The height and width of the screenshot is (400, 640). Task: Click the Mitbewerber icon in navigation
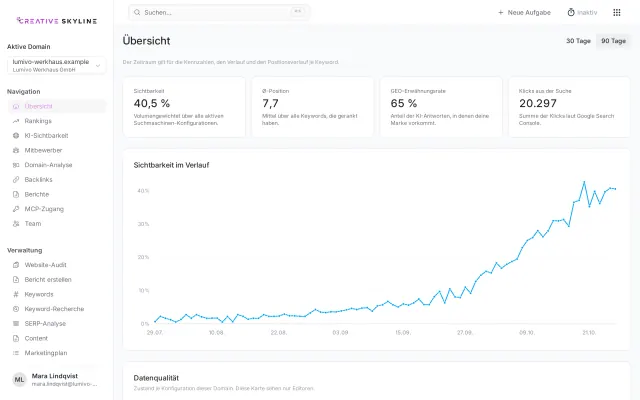point(16,151)
